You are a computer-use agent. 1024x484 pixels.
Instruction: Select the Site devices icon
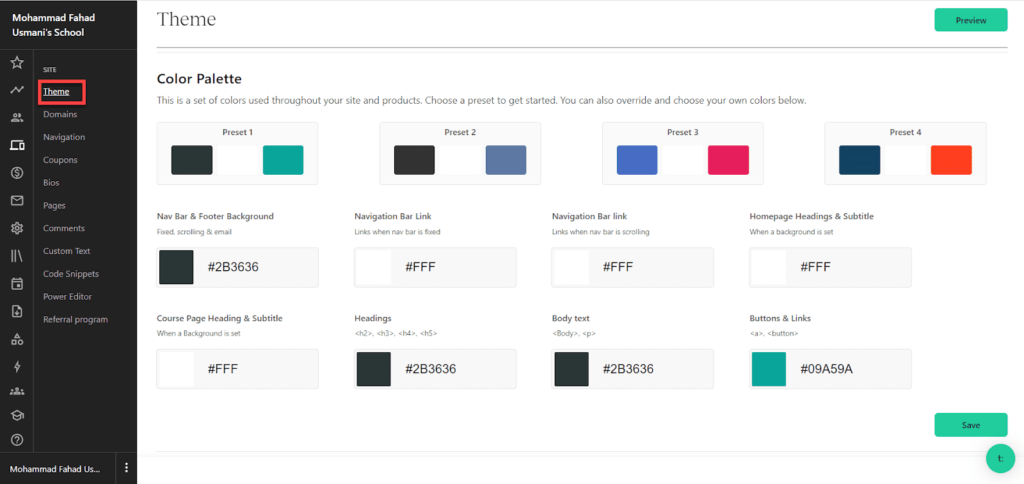[x=17, y=146]
